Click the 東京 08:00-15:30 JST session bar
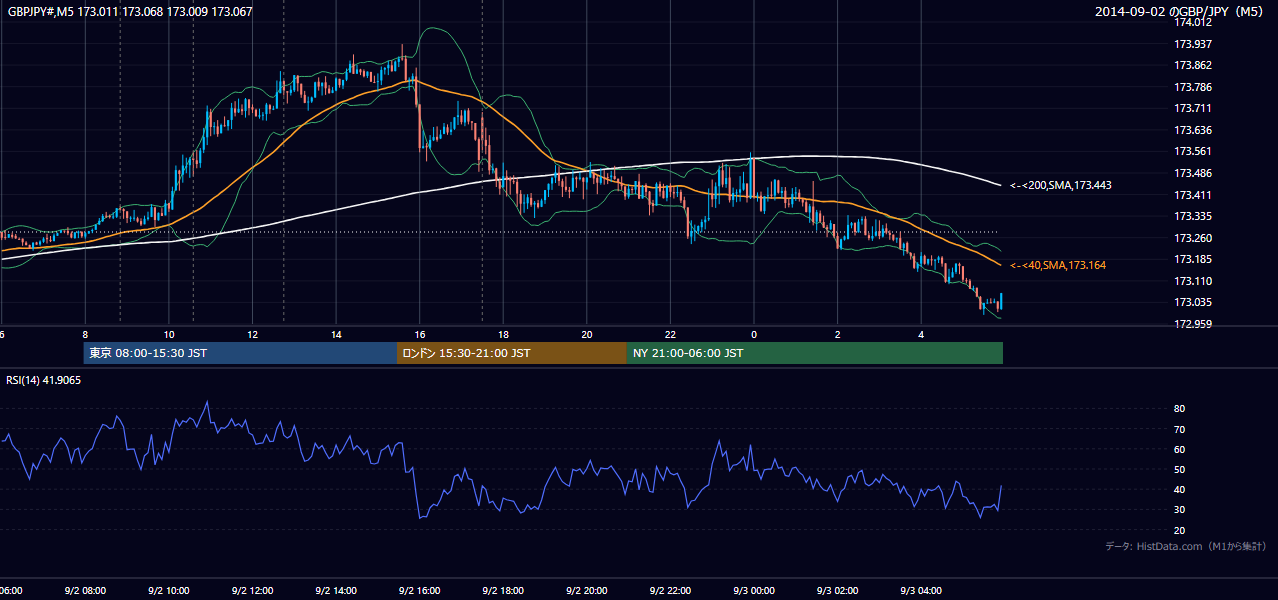 click(x=241, y=353)
